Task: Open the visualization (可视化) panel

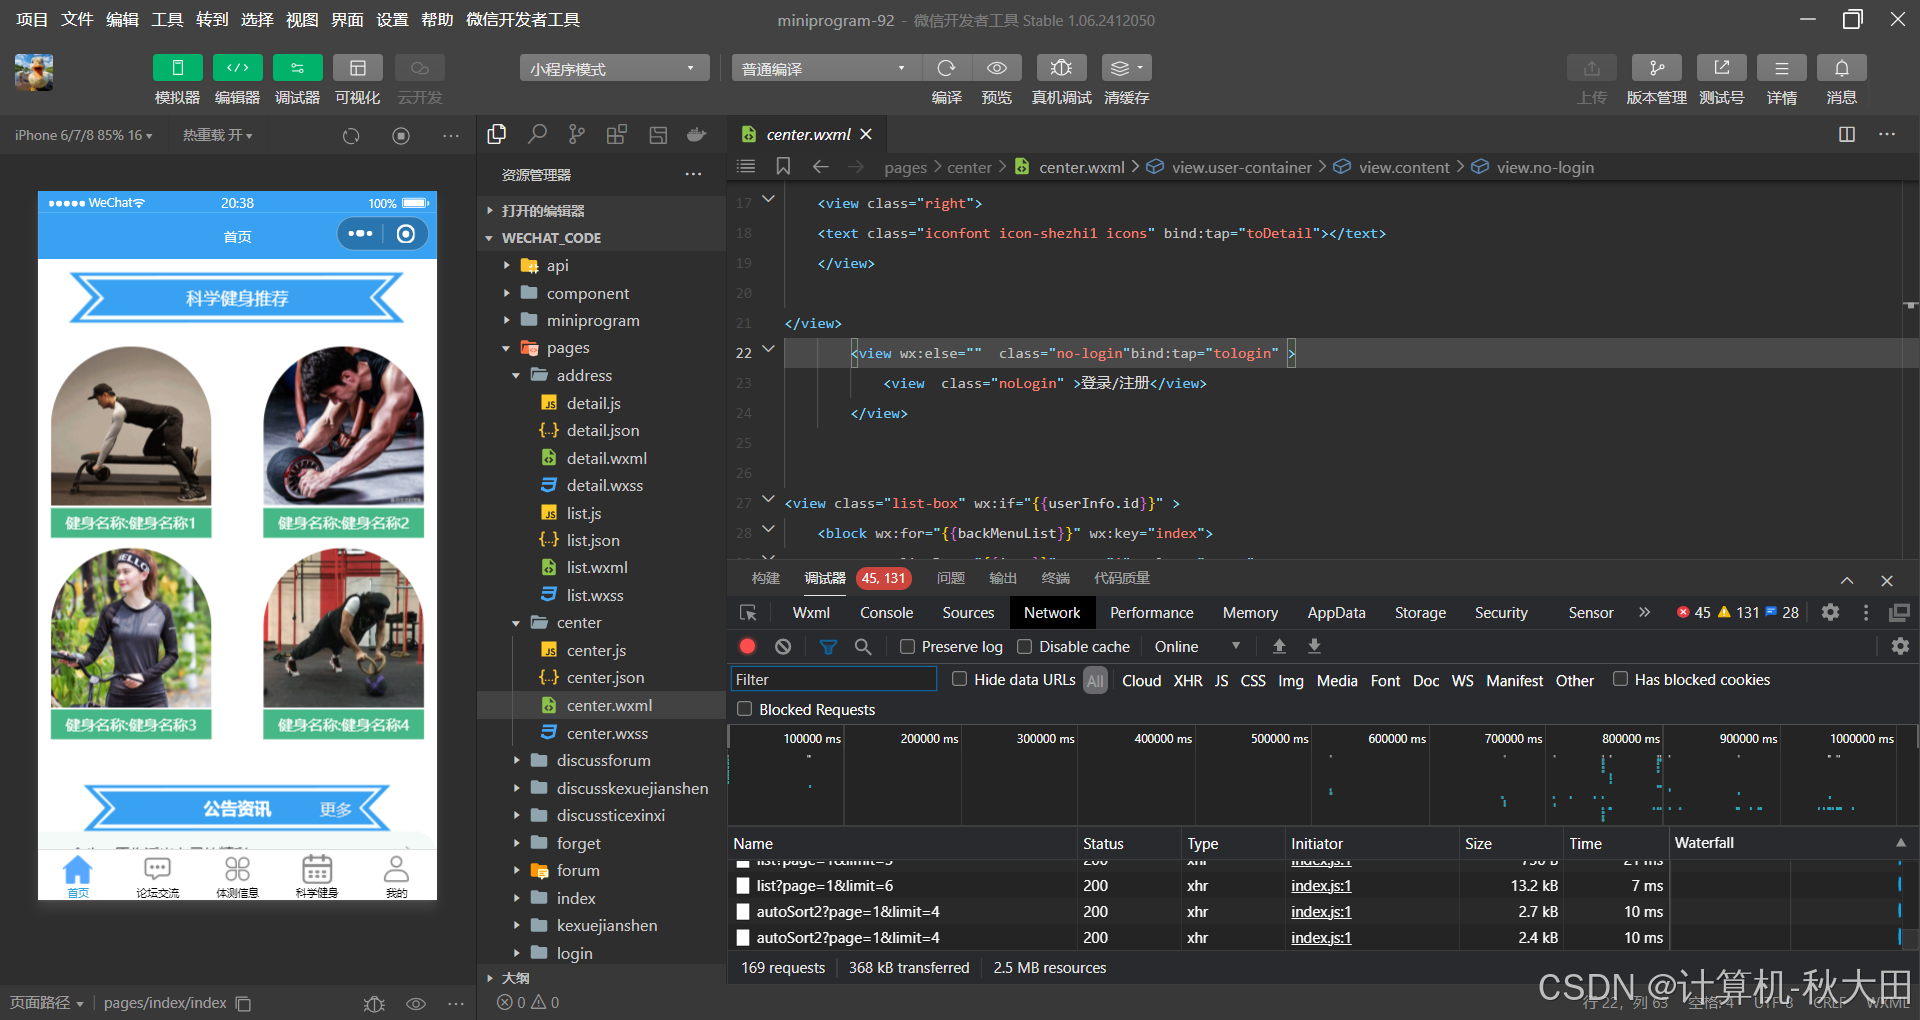Action: click(358, 68)
